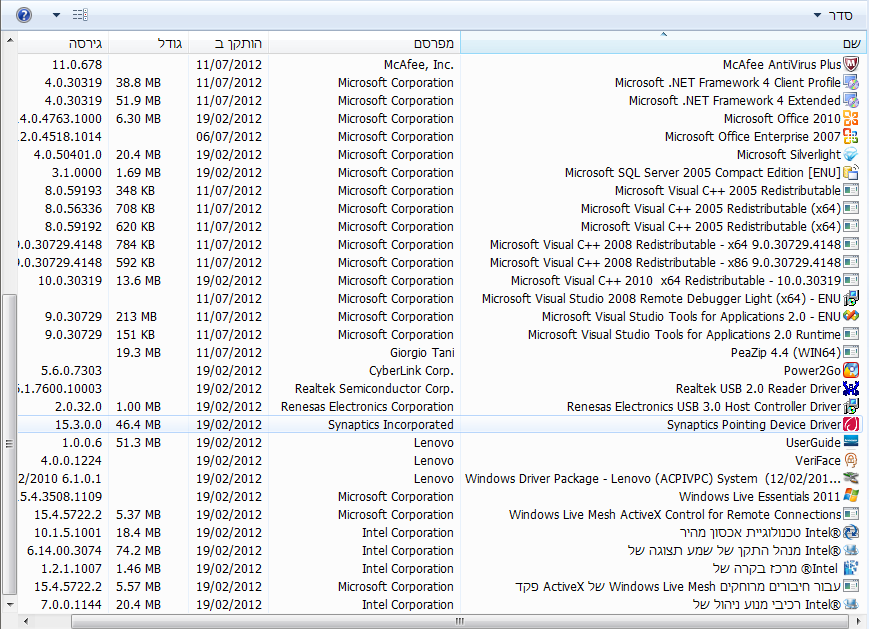869x629 pixels.
Task: Click the Synaptics Pointing Device Driver icon
Action: point(851,425)
